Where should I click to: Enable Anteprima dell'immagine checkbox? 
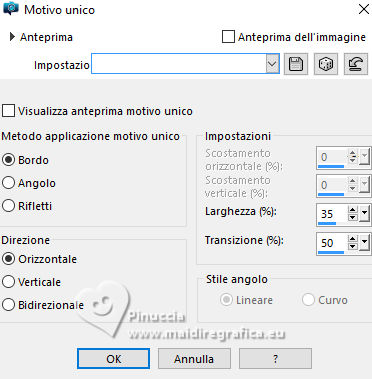pyautogui.click(x=228, y=37)
